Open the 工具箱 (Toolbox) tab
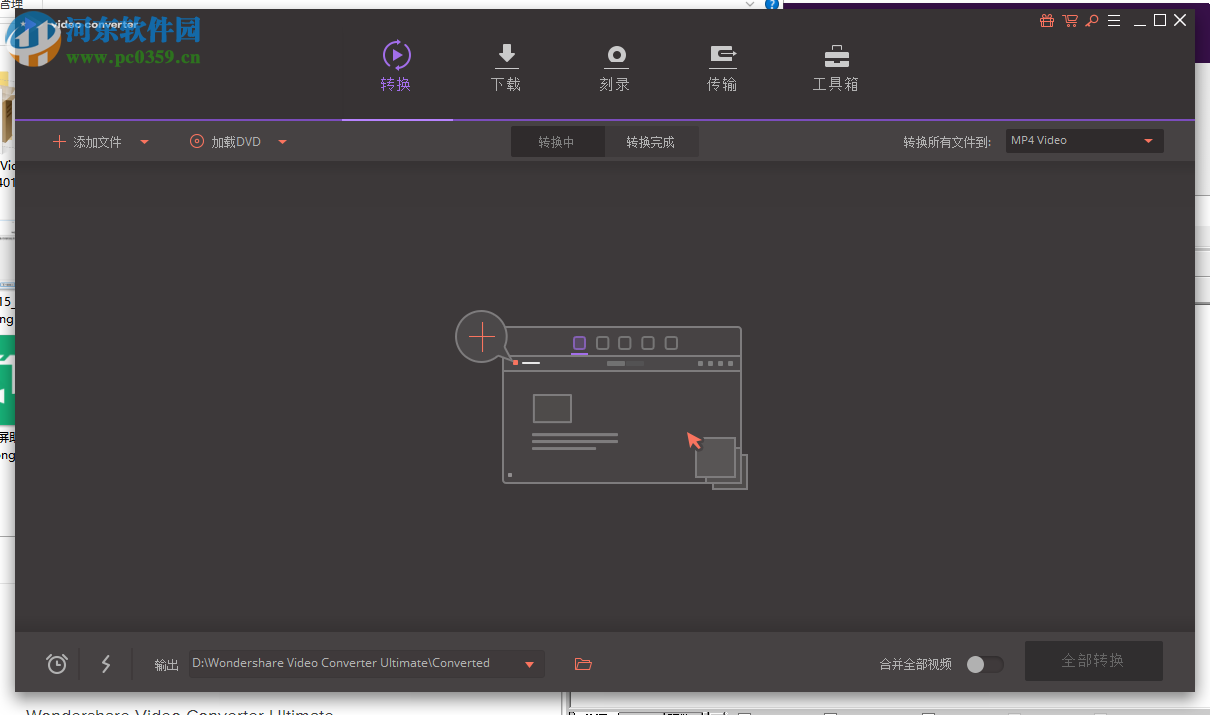 [x=836, y=67]
